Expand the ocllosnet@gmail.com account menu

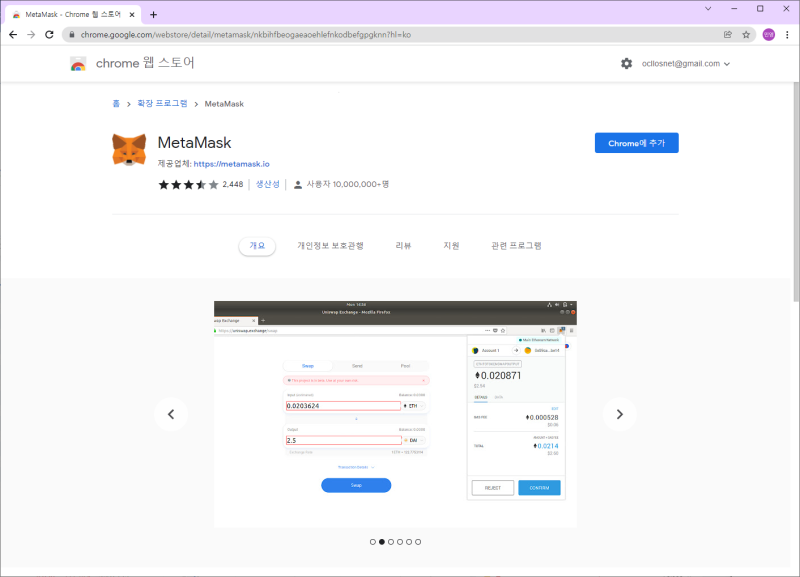686,64
